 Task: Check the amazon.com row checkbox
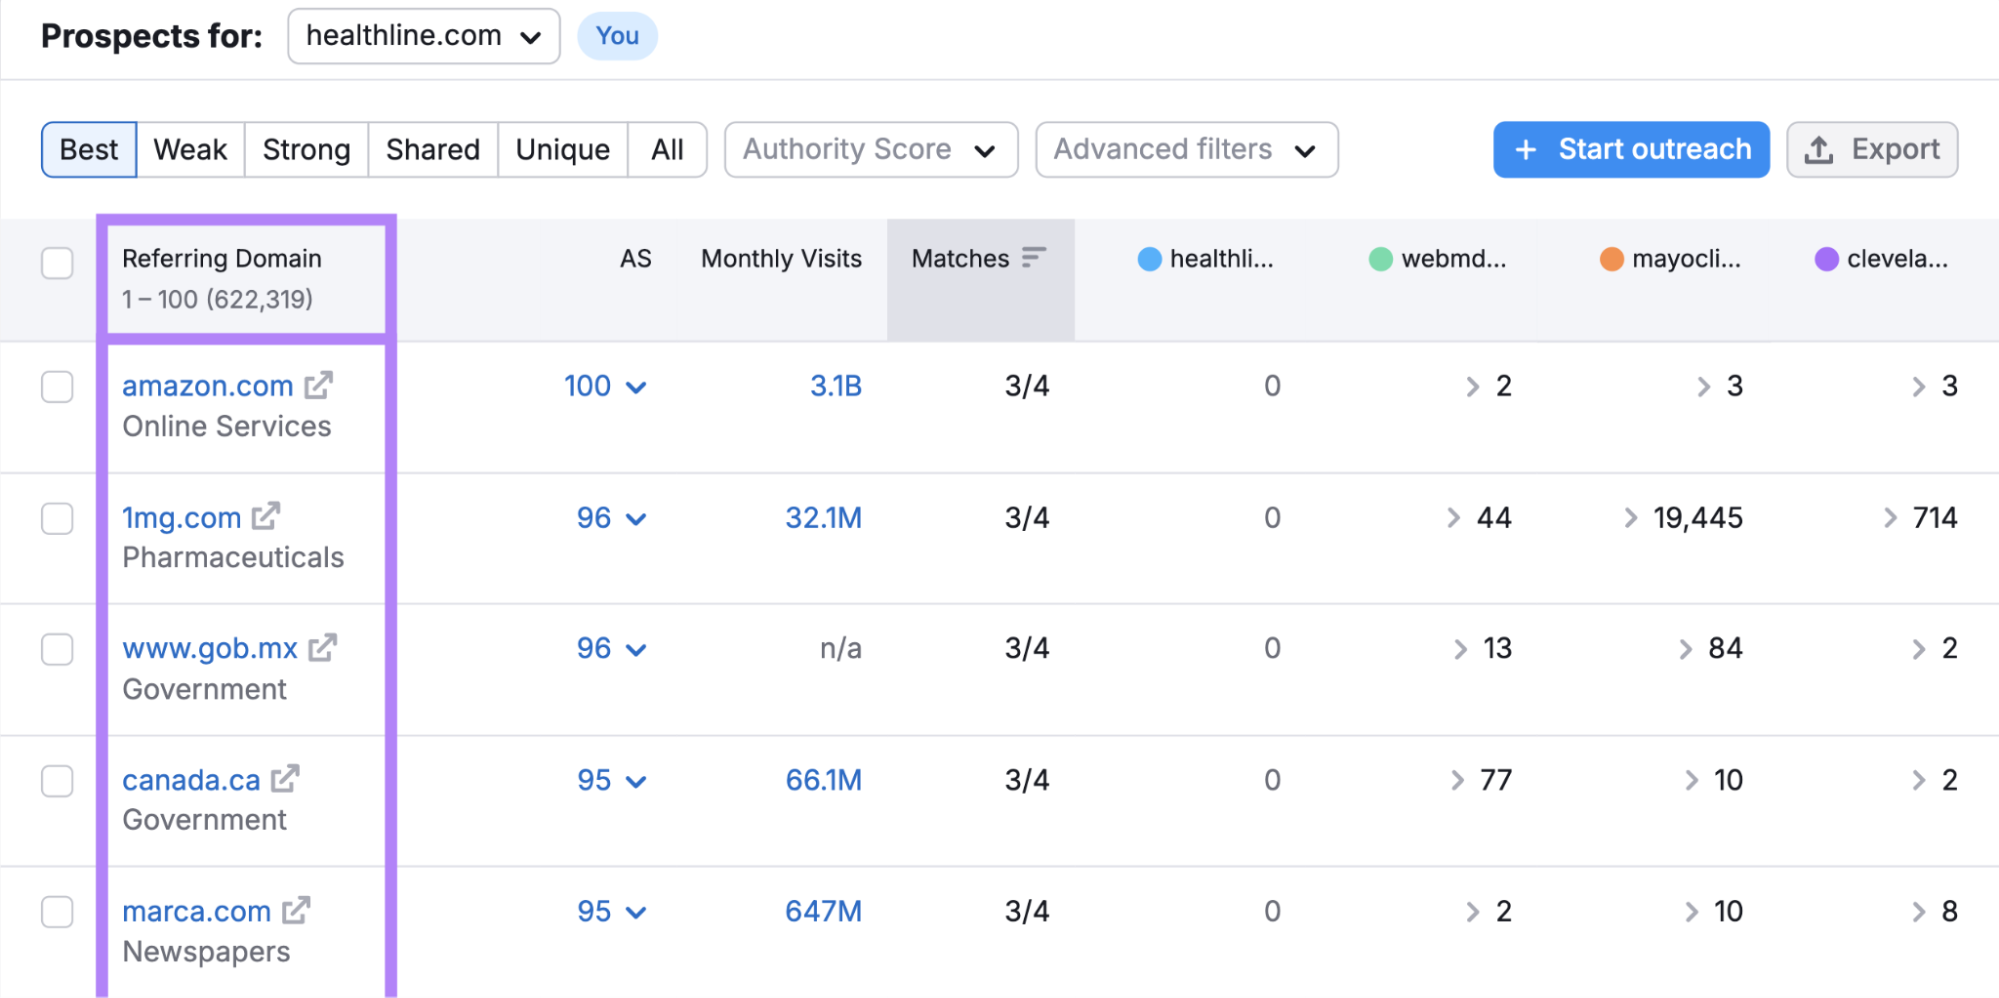[x=57, y=386]
